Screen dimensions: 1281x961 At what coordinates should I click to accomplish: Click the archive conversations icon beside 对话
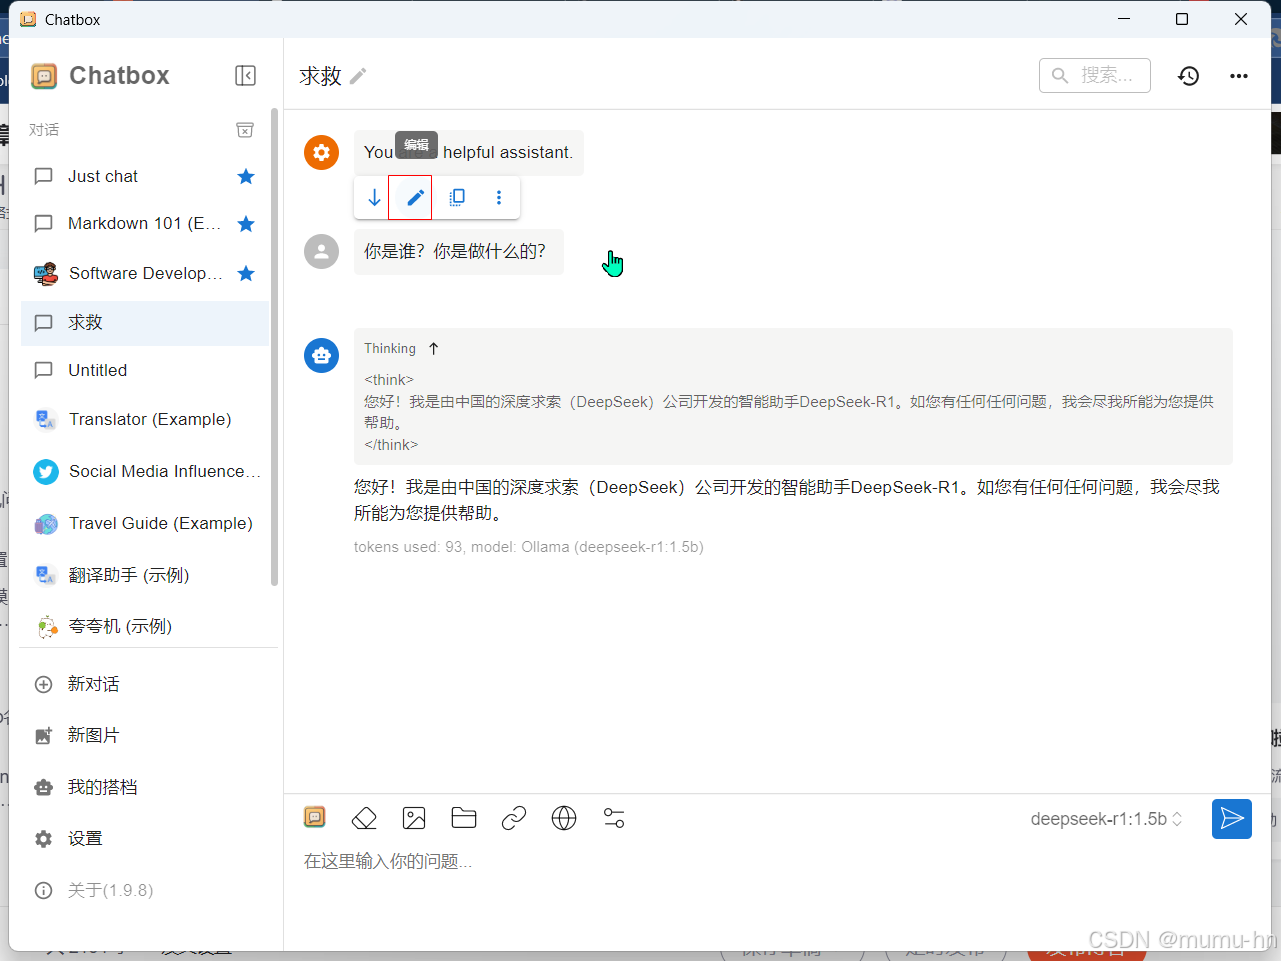(x=245, y=130)
